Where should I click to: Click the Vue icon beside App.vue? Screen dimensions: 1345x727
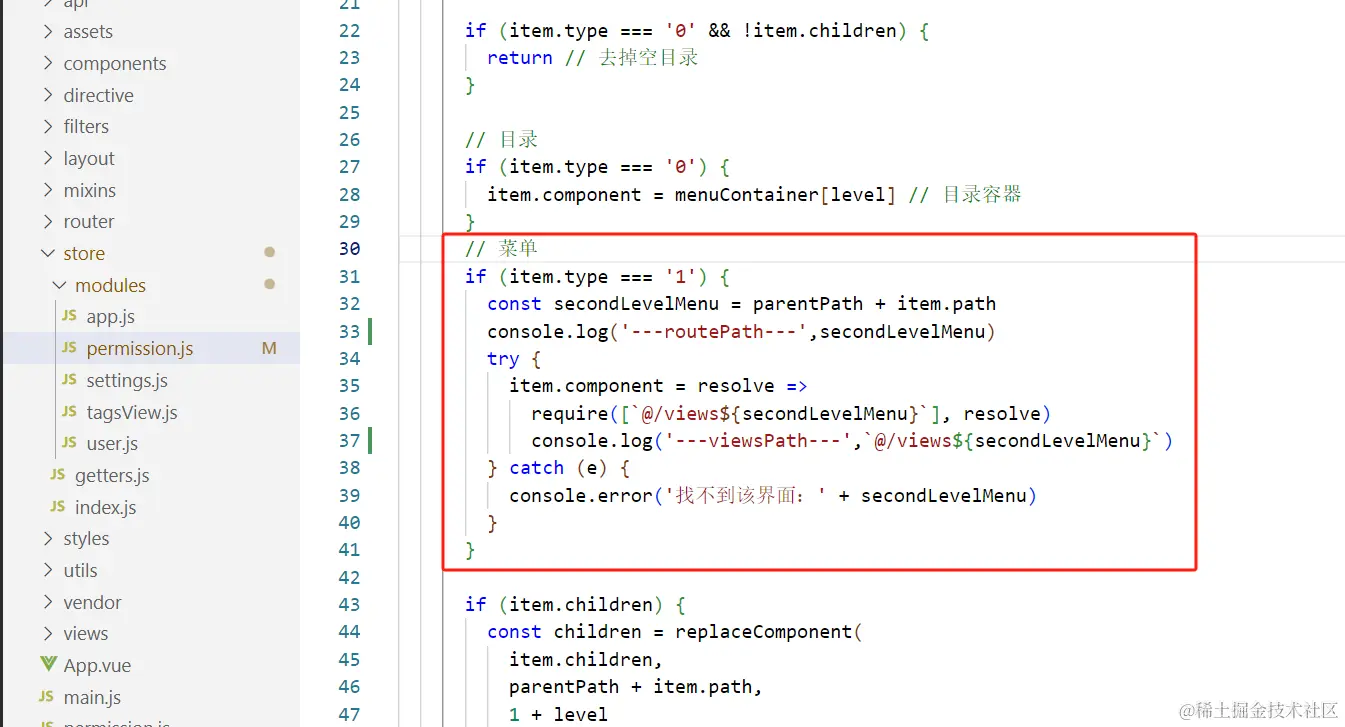coord(48,665)
